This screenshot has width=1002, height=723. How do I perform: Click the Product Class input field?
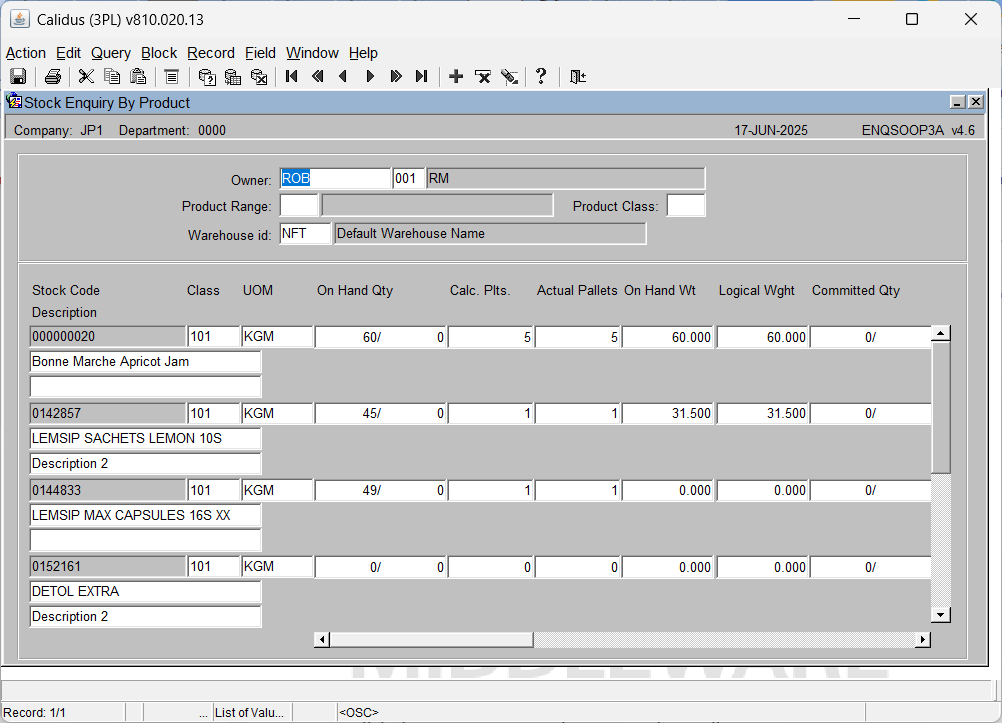(x=686, y=206)
